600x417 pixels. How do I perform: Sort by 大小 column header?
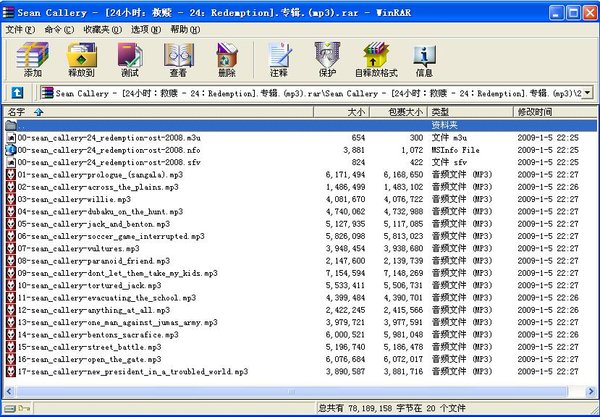pos(341,112)
